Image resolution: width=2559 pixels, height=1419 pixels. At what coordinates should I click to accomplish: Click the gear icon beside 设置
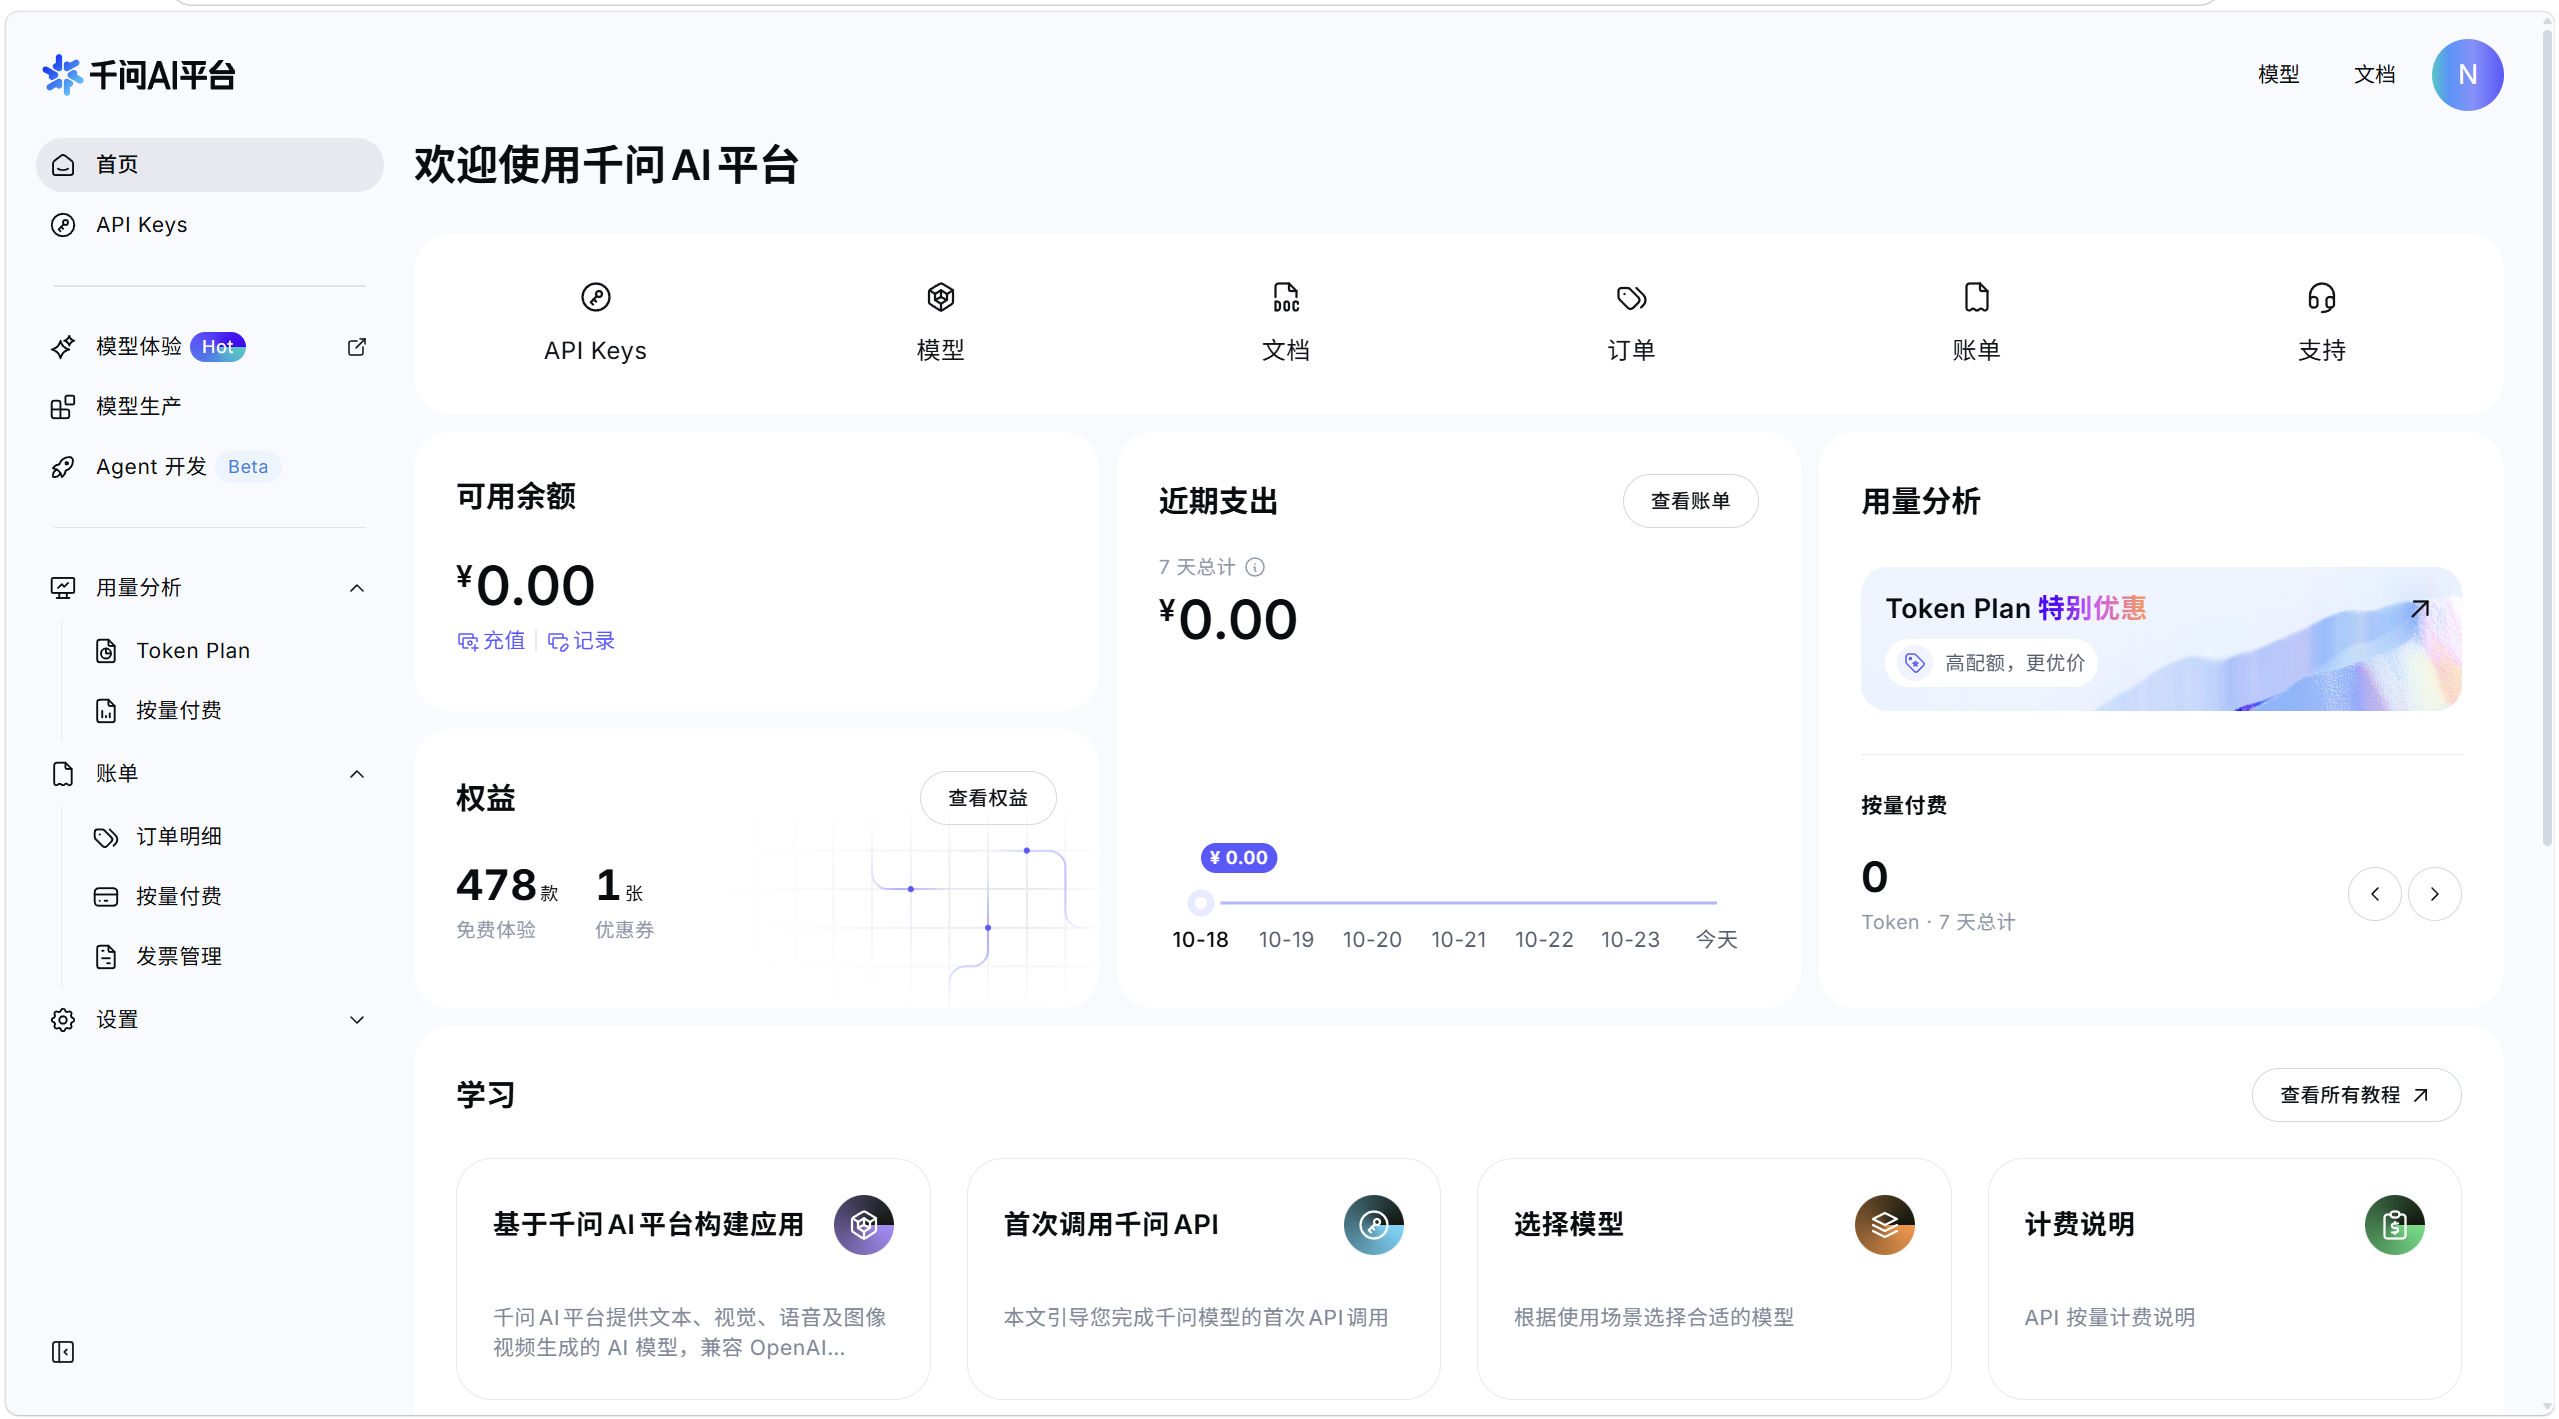point(63,1020)
